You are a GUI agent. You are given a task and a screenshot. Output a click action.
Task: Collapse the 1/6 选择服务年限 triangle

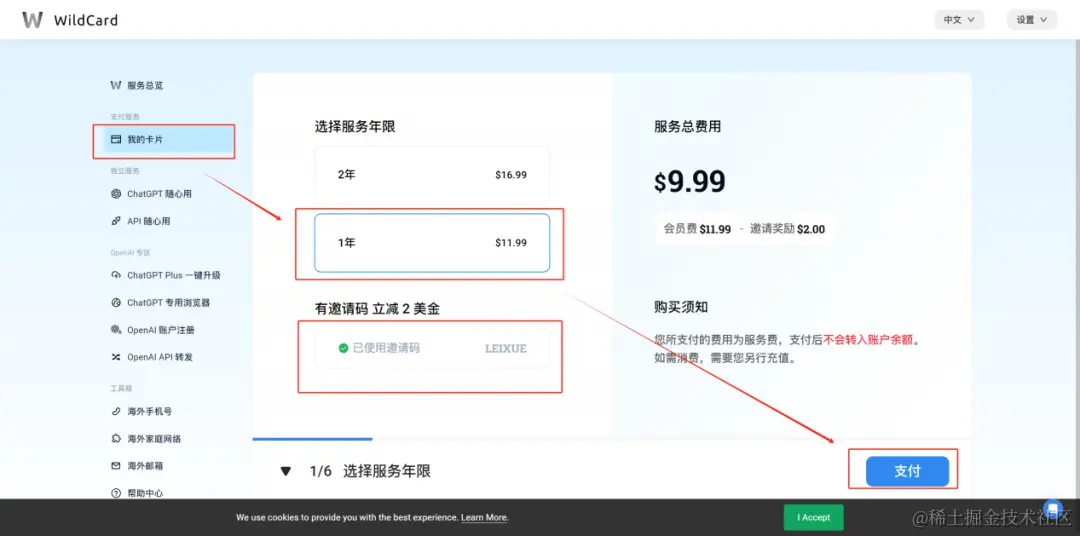pyautogui.click(x=286, y=472)
